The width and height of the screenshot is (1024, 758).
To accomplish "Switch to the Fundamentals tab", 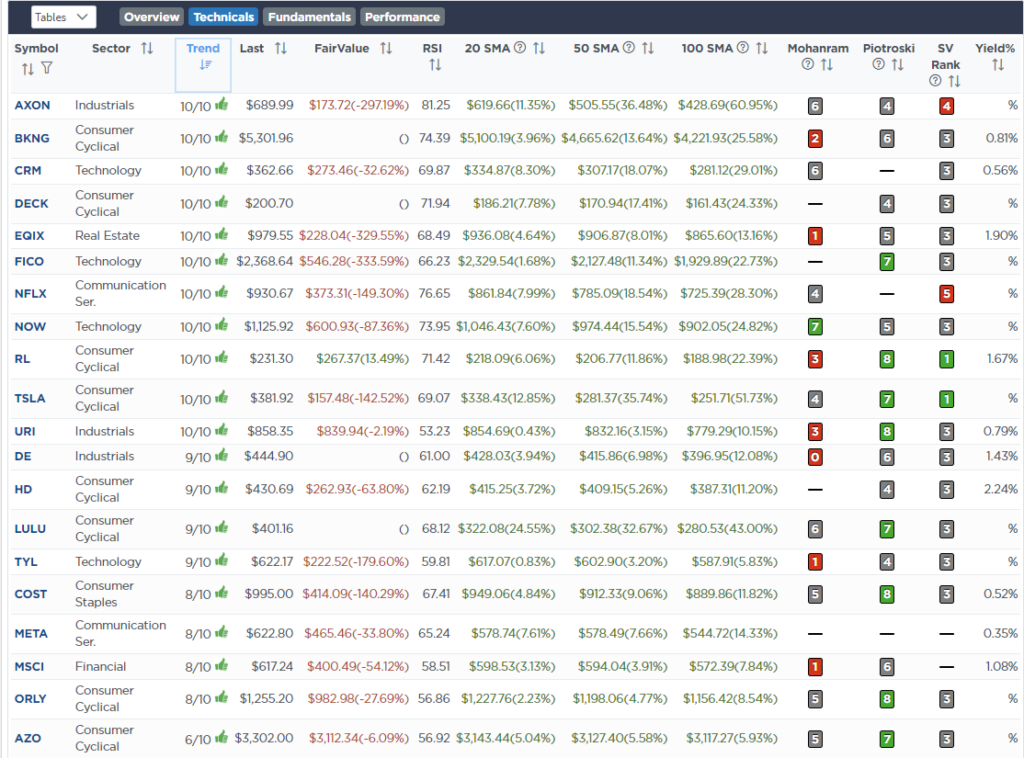I will tap(310, 17).
